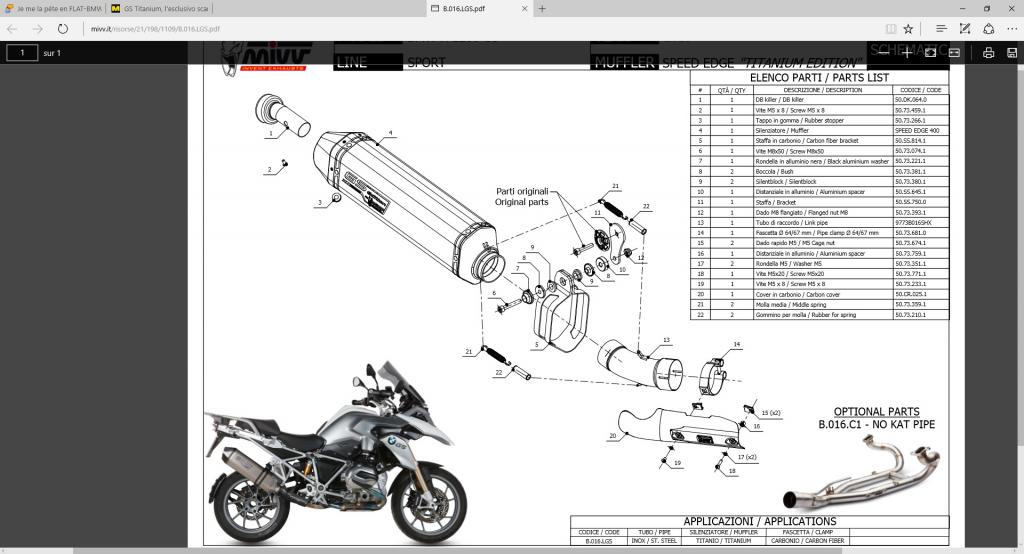
Task: Switch to 'GS Titanium, l'esclusivo' tab
Action: click(x=160, y=8)
